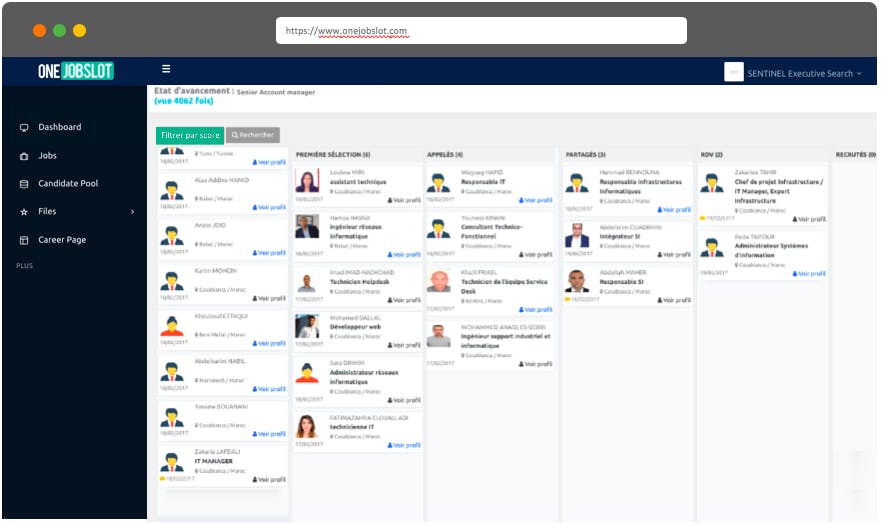This screenshot has width=881, height=525.
Task: Open Voir profil on the assistant technique card
Action: [x=404, y=200]
